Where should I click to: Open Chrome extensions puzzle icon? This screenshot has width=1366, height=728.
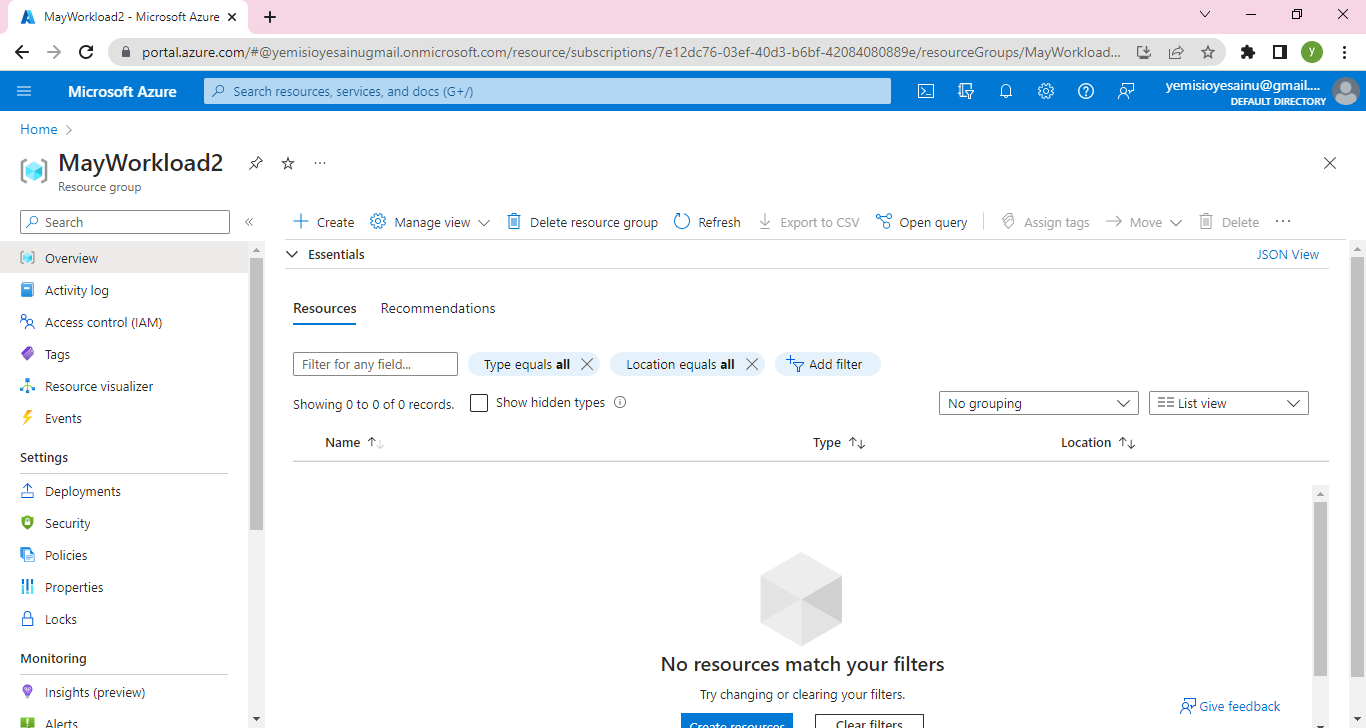point(1247,52)
